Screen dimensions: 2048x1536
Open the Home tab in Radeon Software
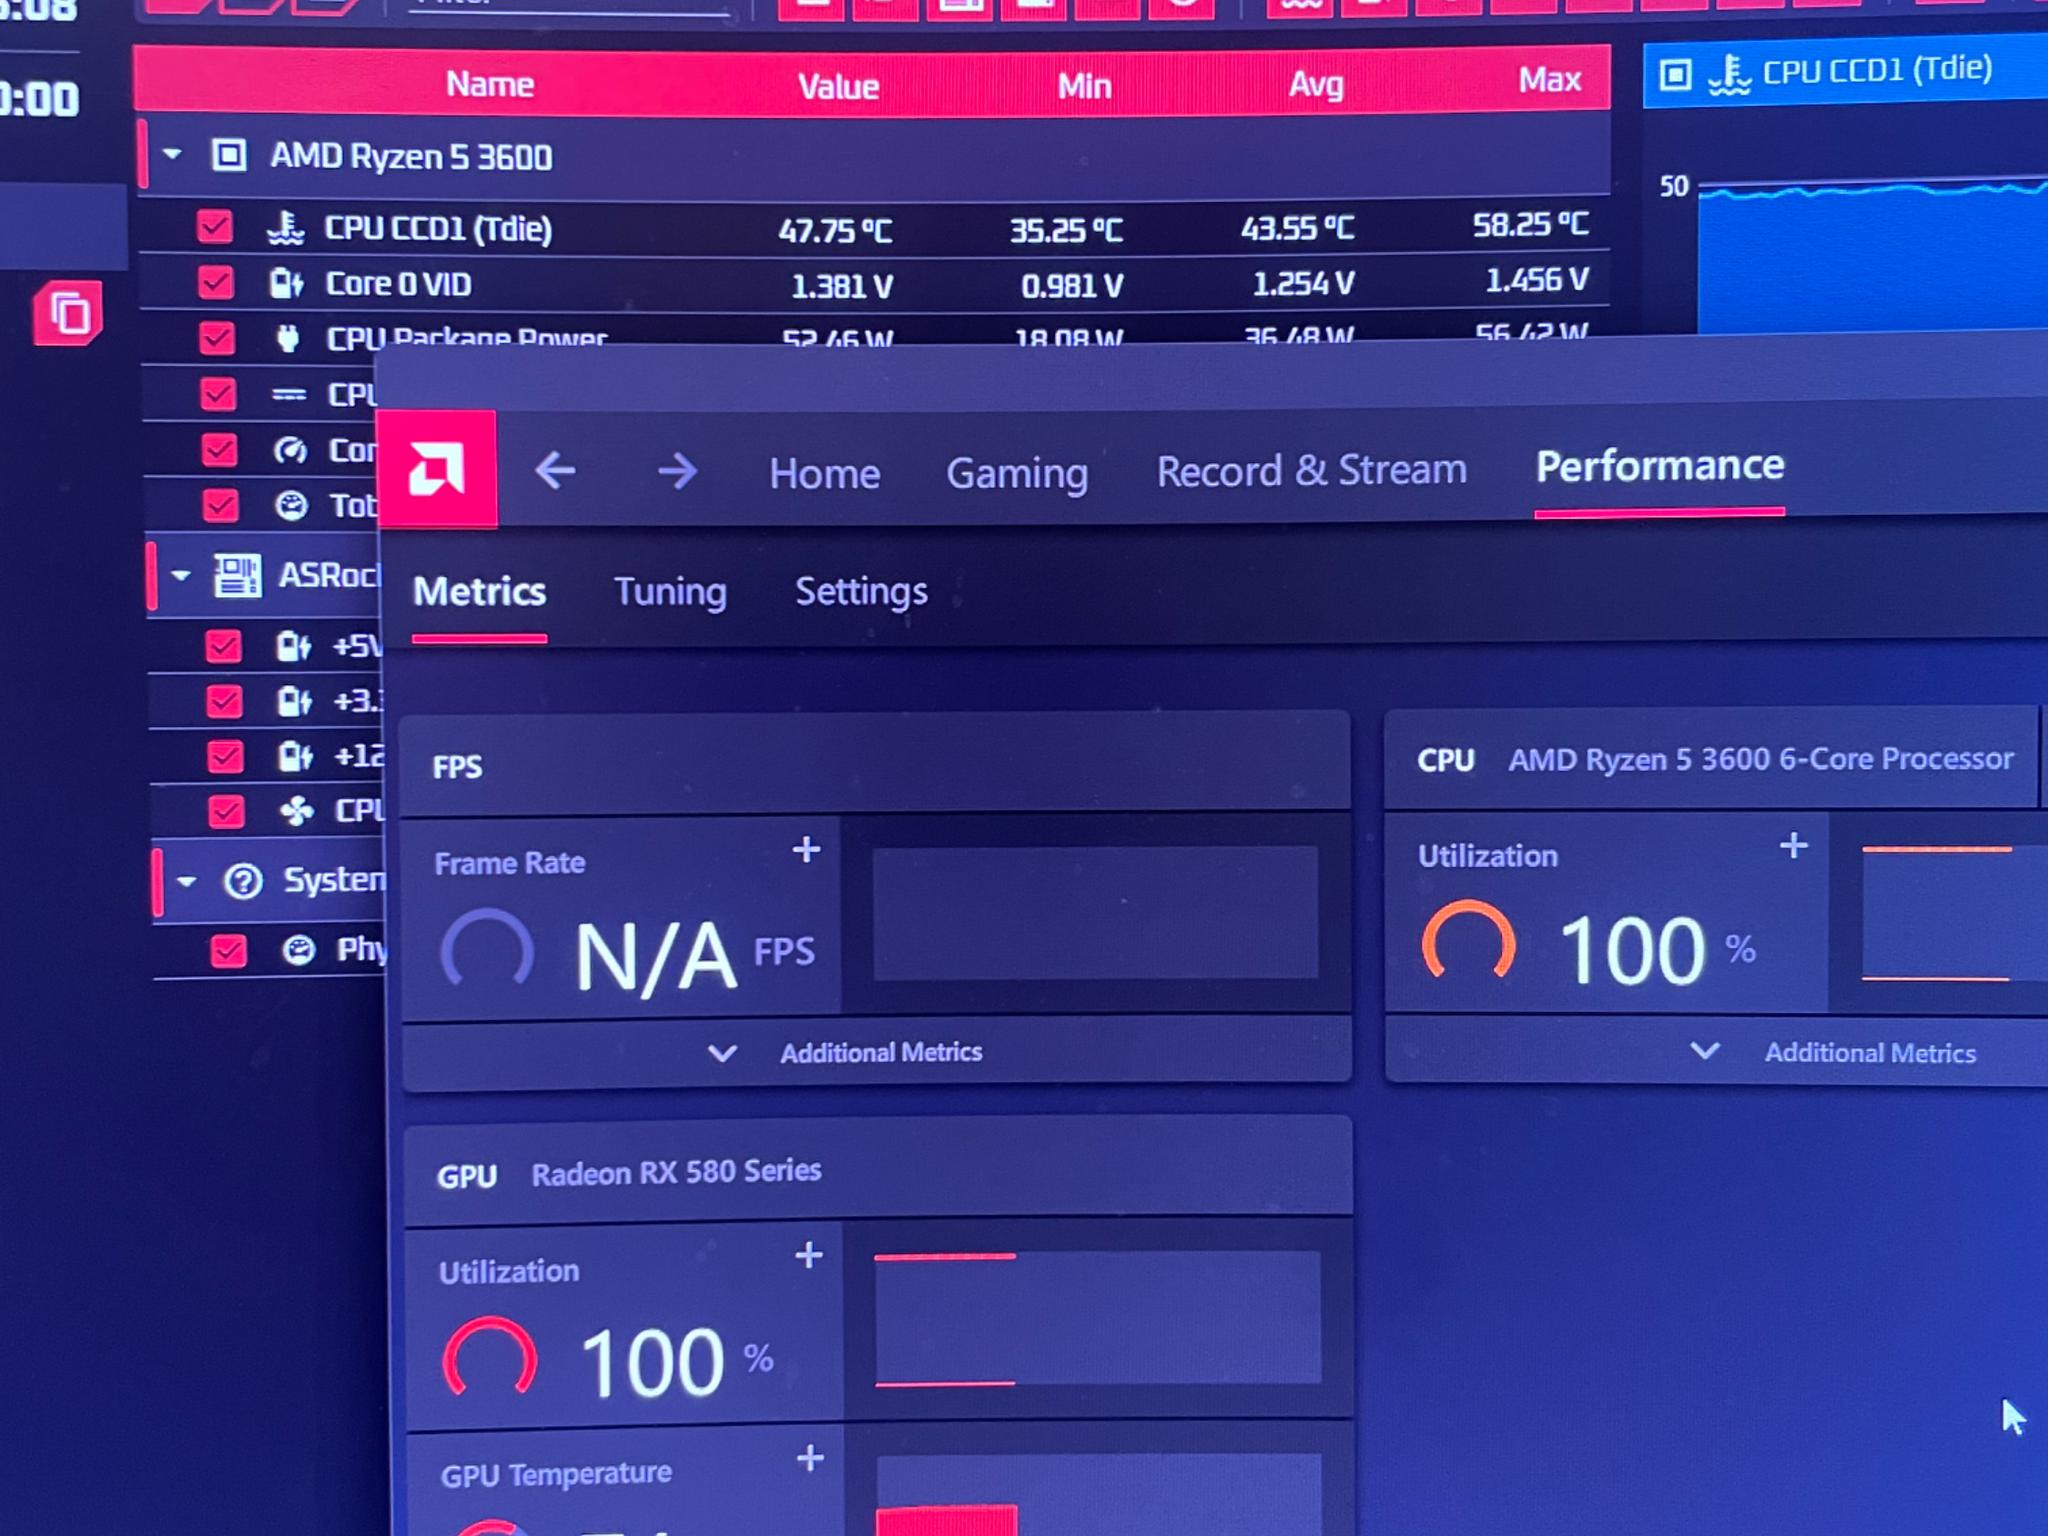pos(824,473)
